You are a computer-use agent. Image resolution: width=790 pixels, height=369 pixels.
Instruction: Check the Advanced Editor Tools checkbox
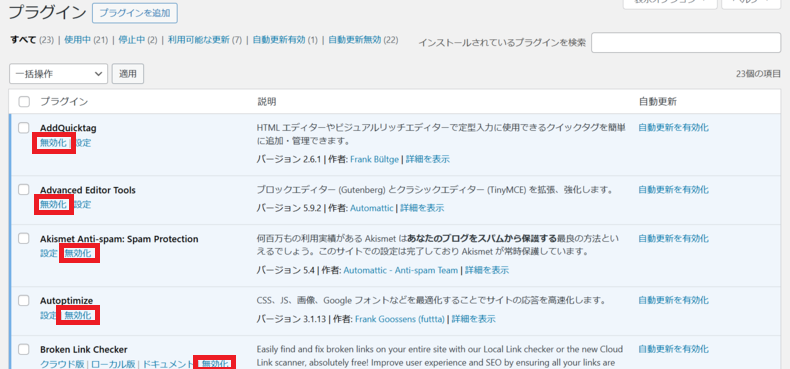tap(24, 190)
